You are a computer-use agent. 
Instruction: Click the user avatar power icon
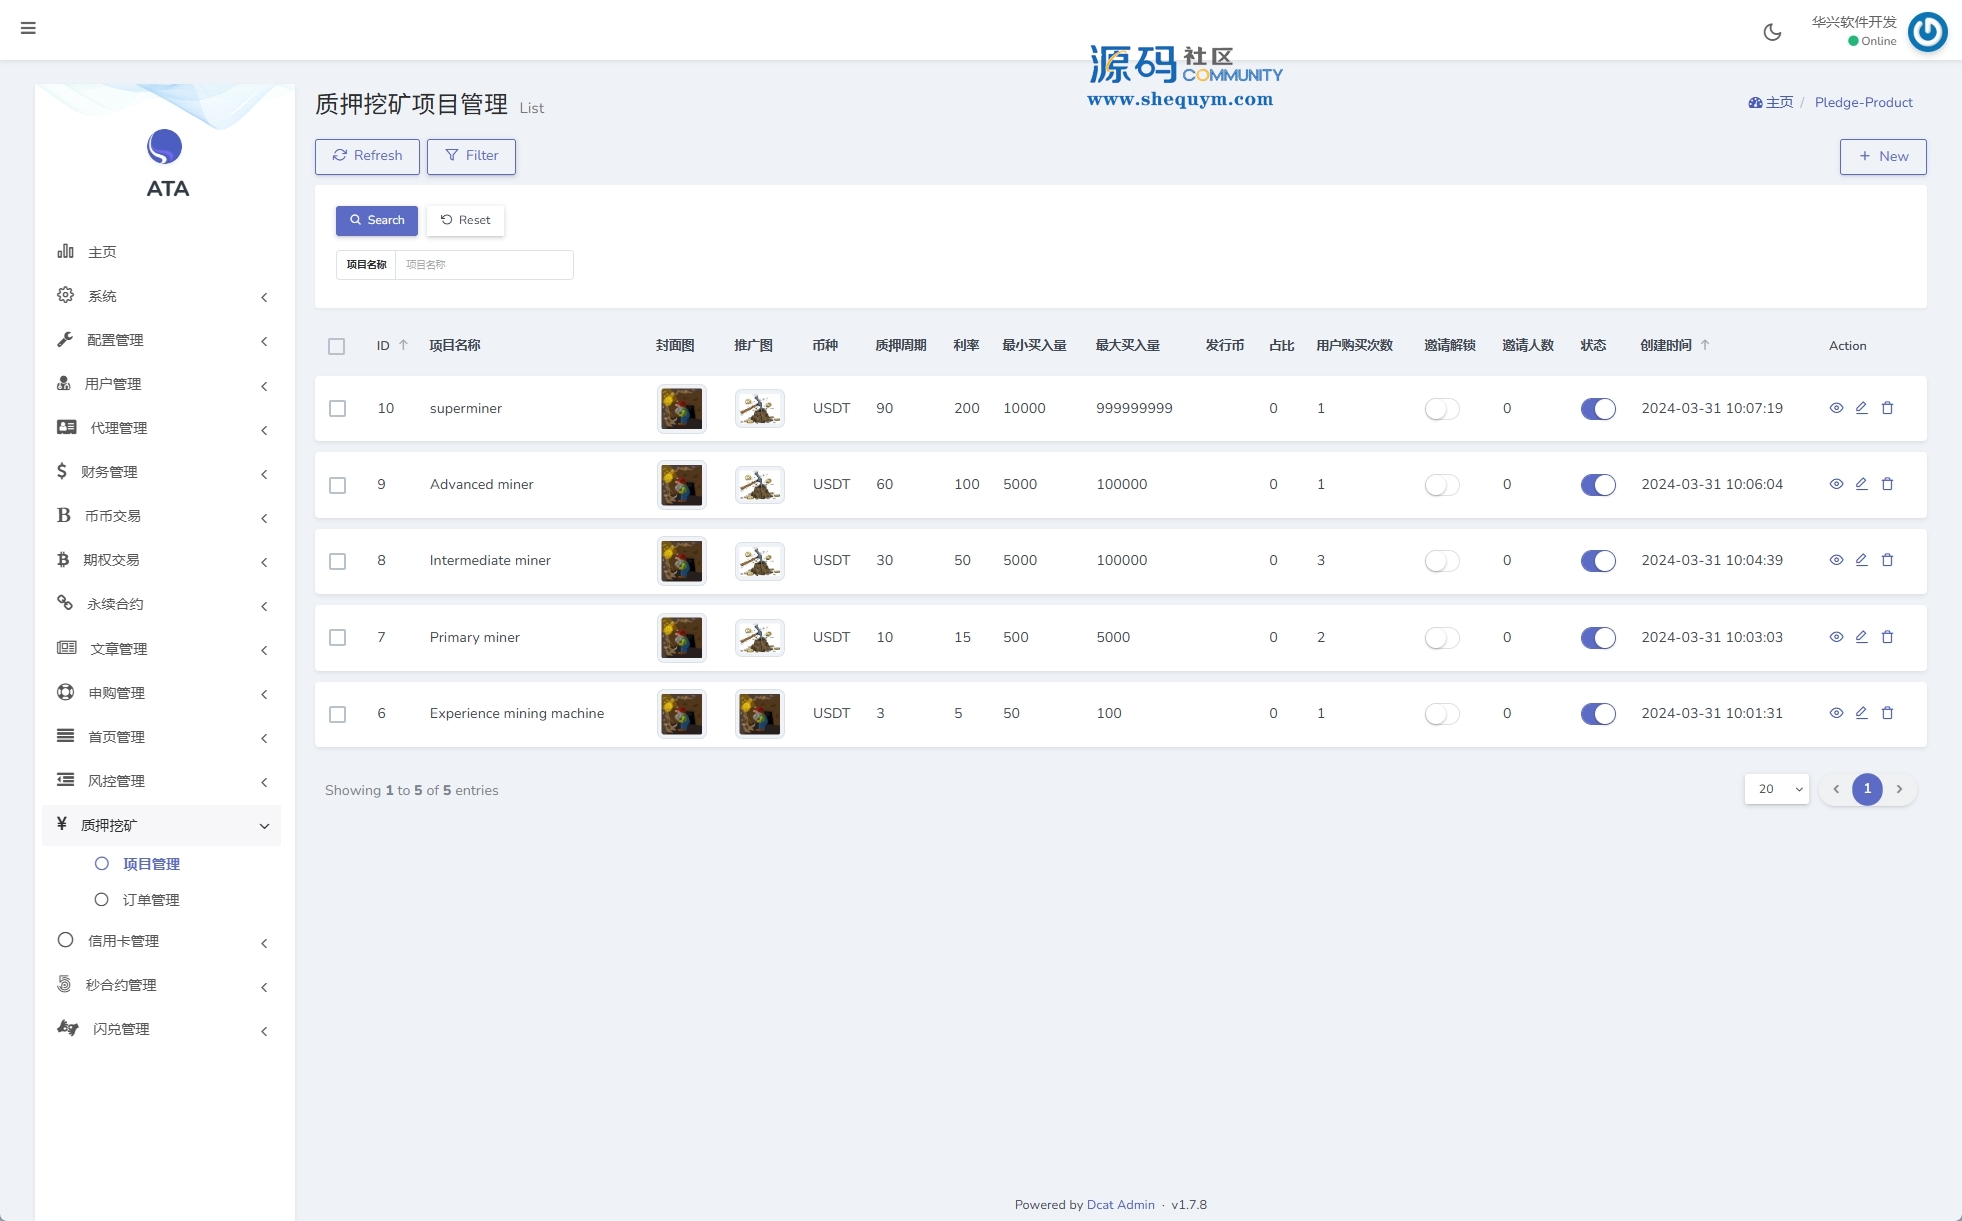tap(1927, 31)
